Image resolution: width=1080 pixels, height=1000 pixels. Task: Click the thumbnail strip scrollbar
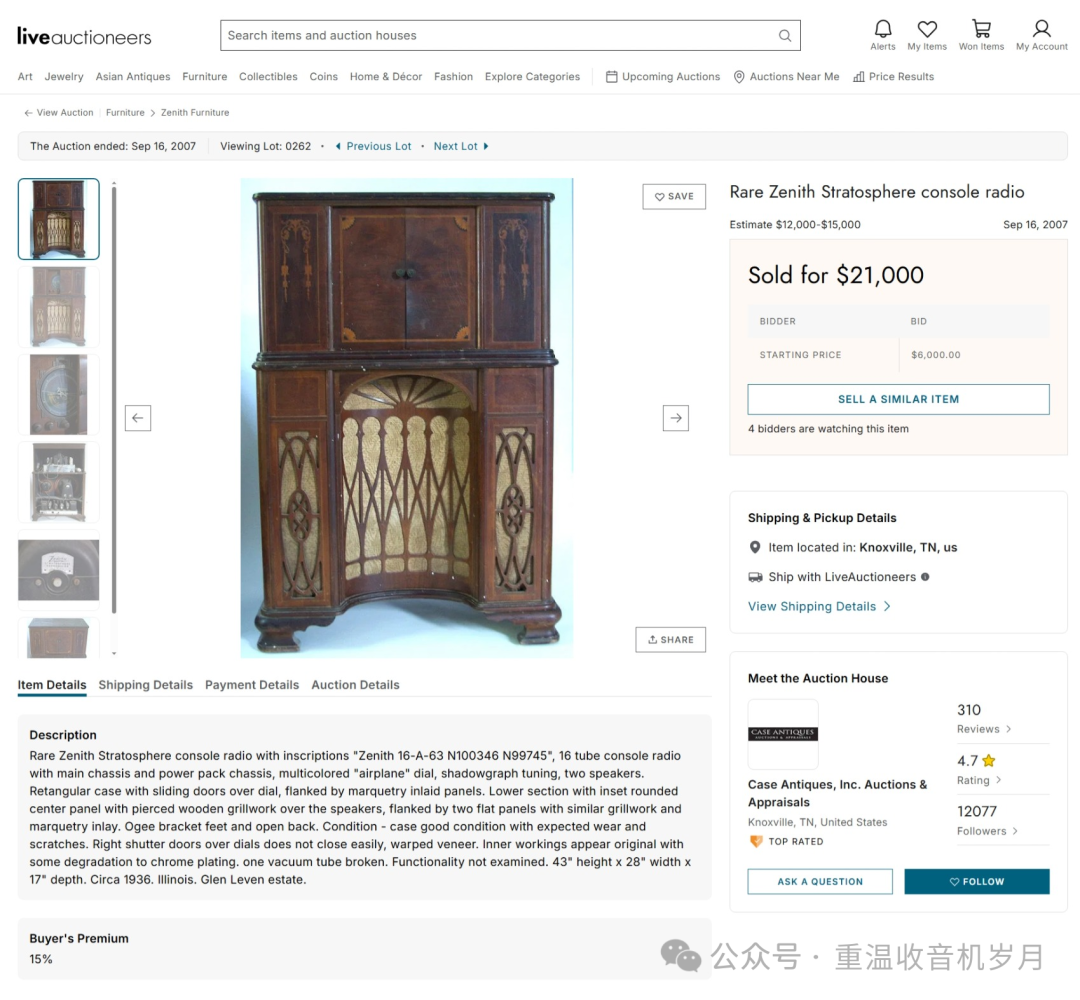[114, 399]
